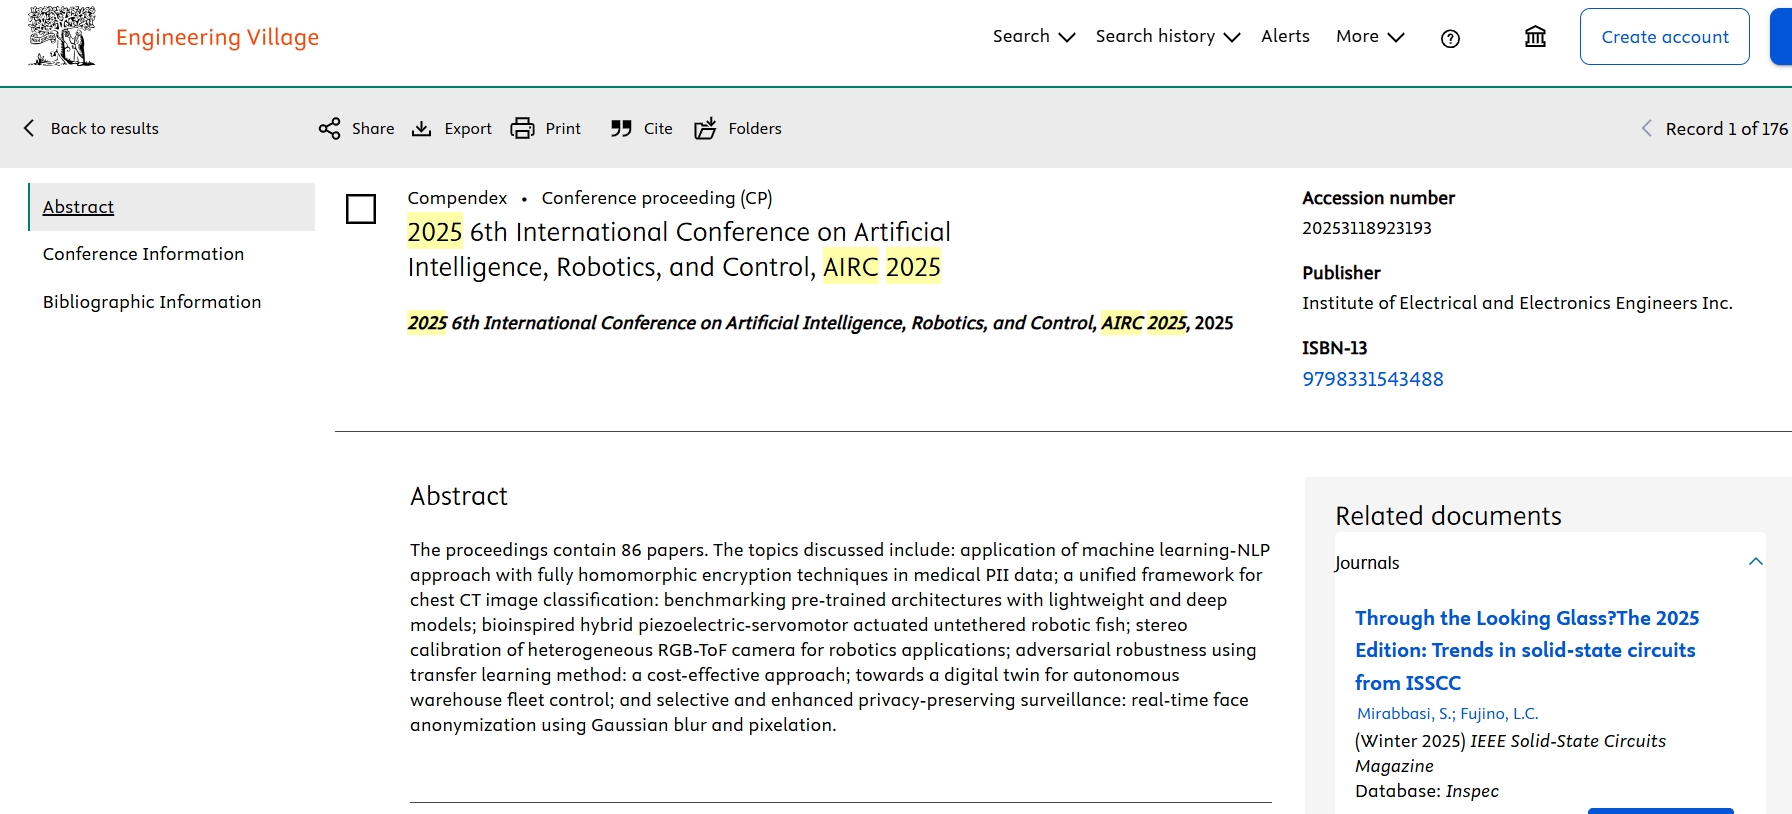Viewport: 1792px width, 814px height.
Task: Click the Create account button
Action: (1665, 37)
